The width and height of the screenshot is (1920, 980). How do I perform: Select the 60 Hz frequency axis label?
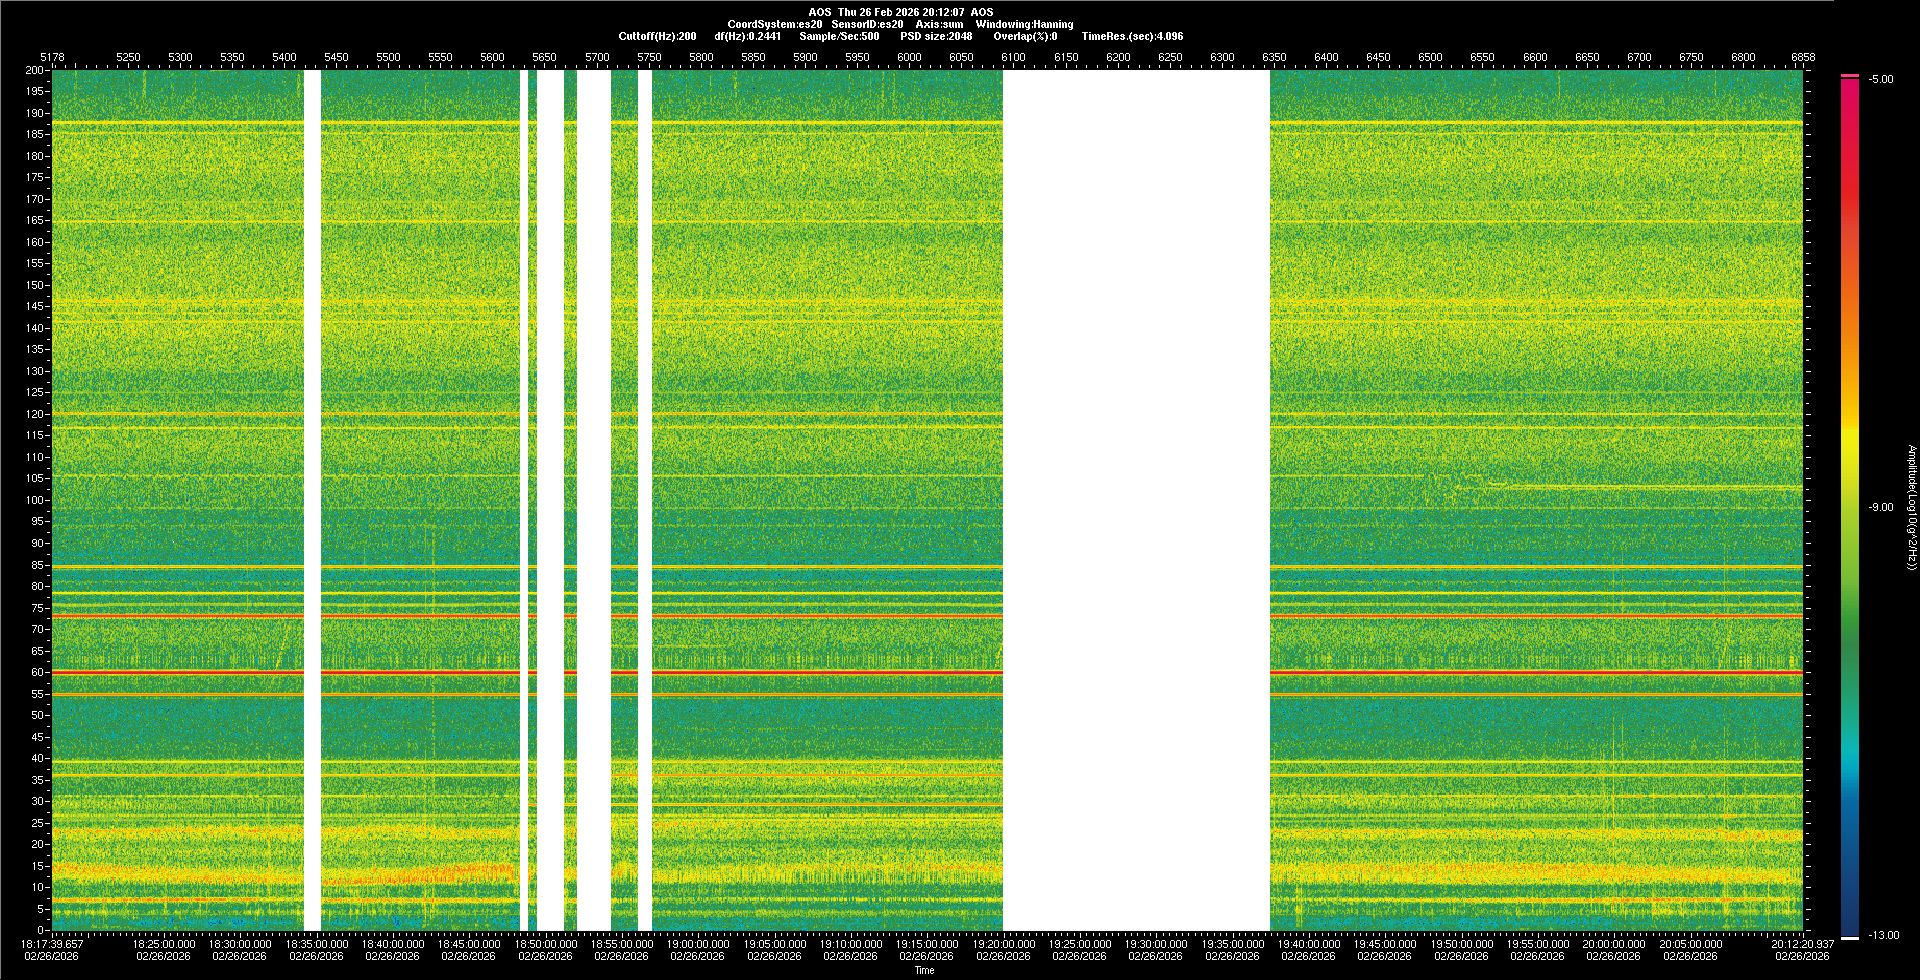point(36,673)
